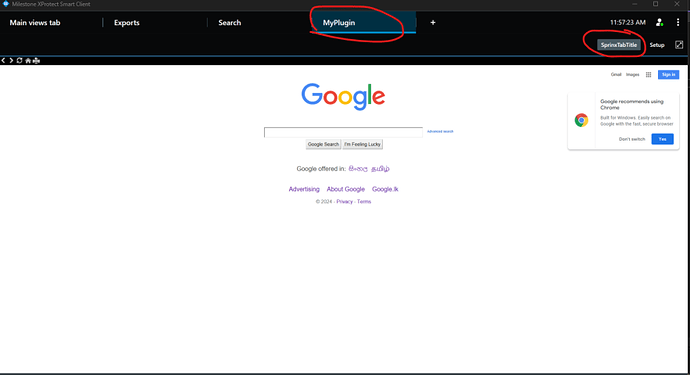
Task: Open About Google link
Action: coord(345,189)
